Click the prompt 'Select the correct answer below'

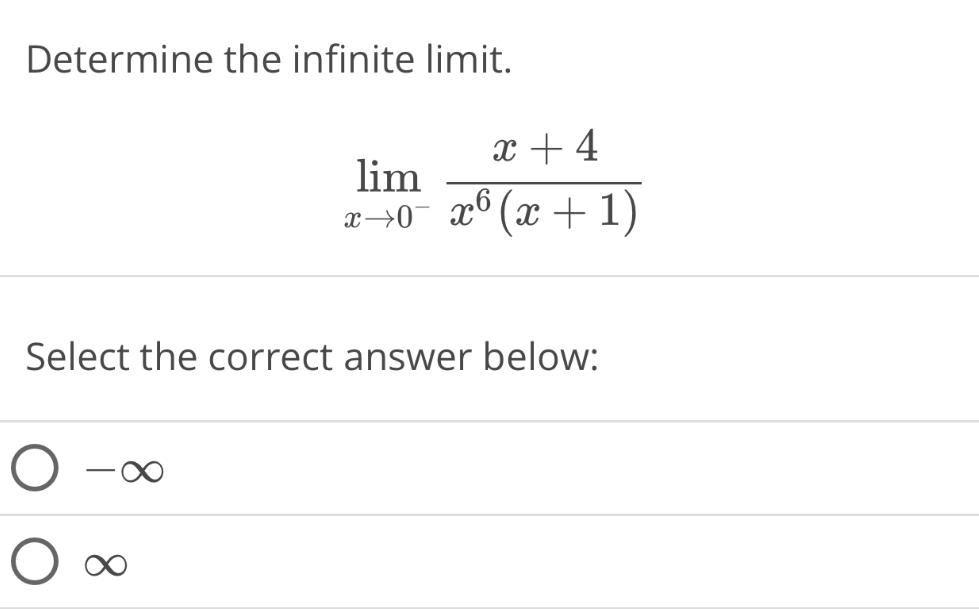tap(312, 356)
